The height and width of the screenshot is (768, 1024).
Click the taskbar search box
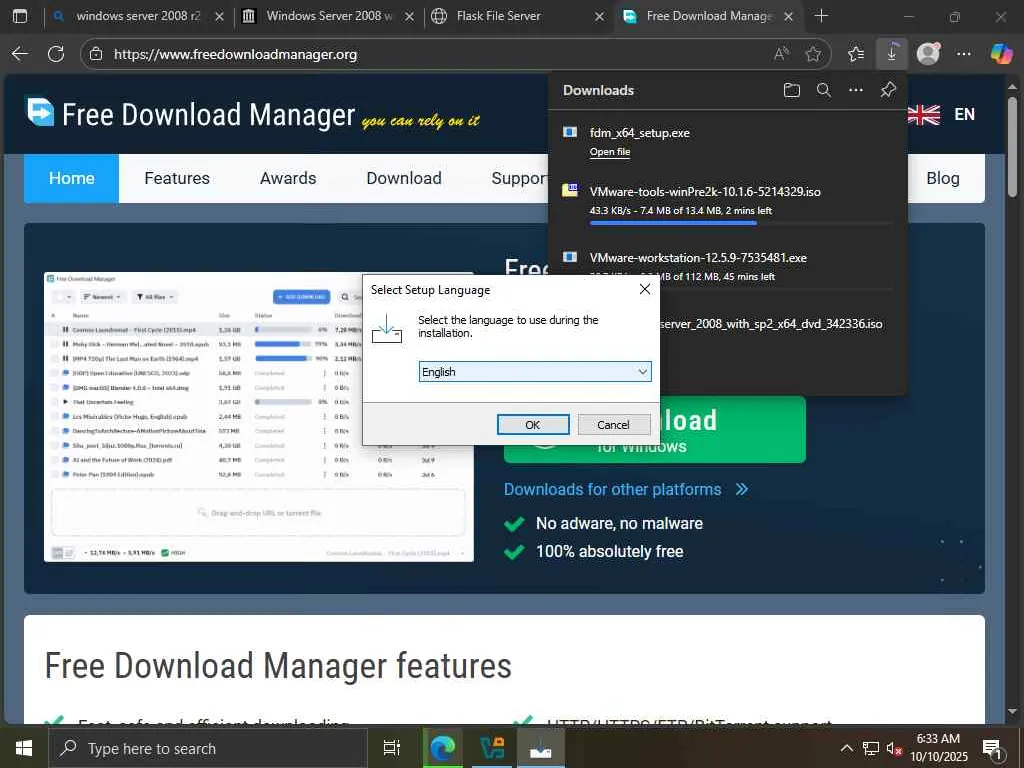click(208, 748)
